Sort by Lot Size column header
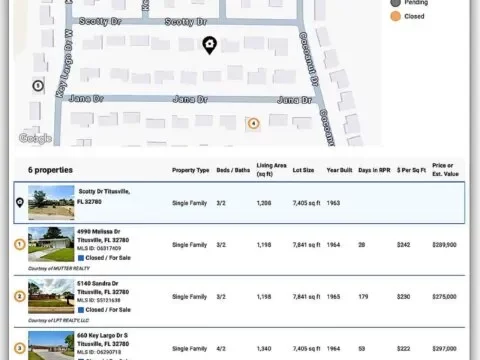 [303, 170]
